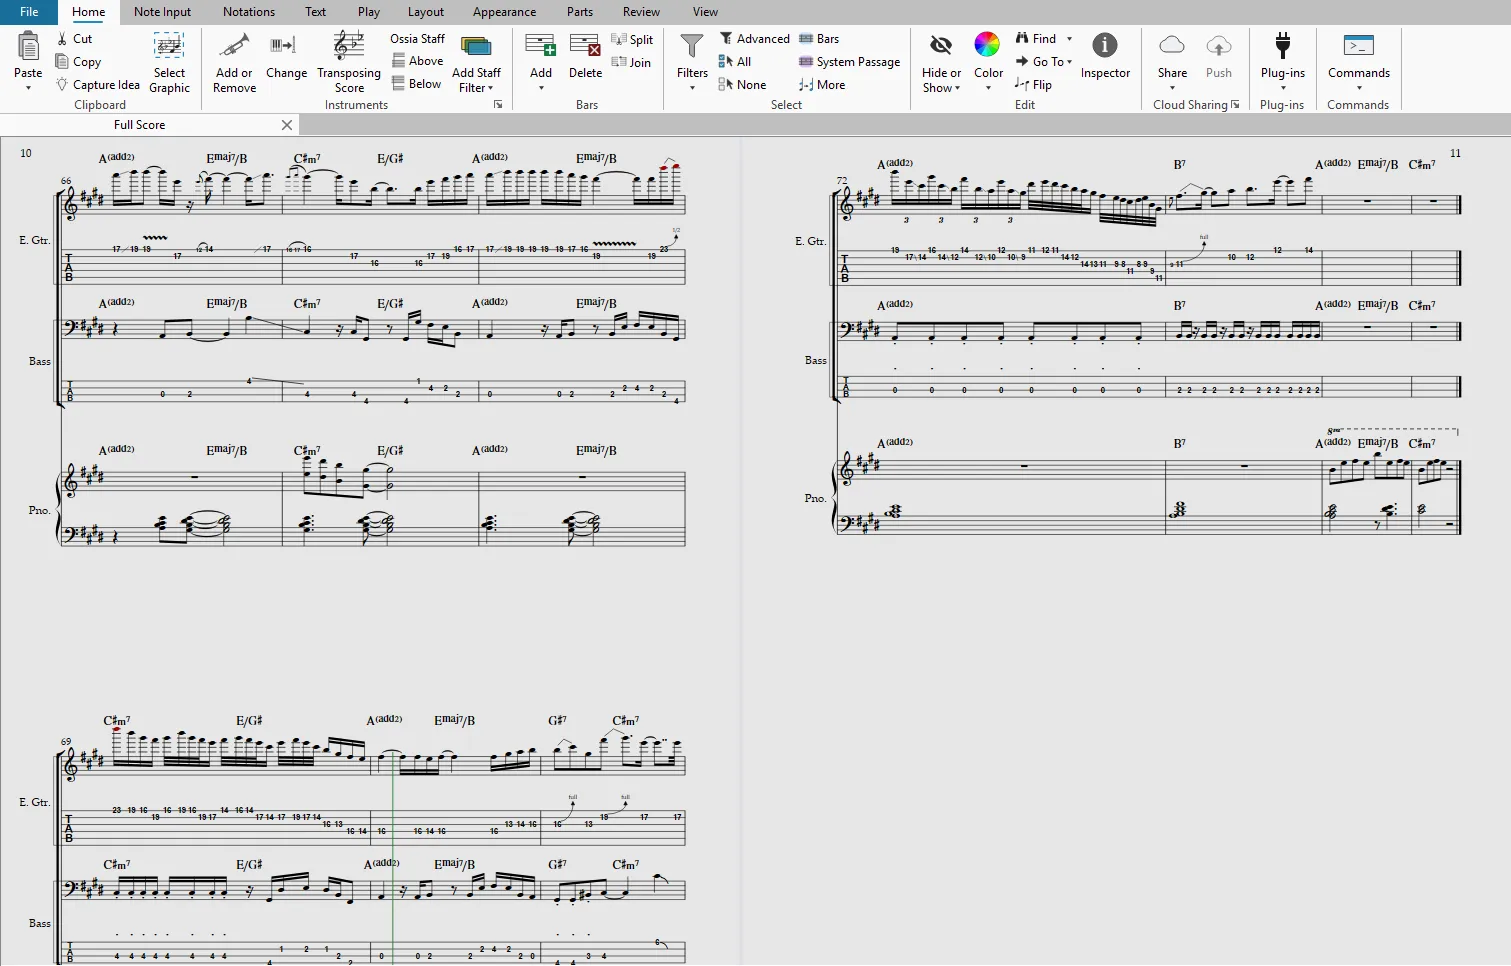This screenshot has height=966, width=1511.
Task: Add an ossia staff Below
Action: point(417,84)
